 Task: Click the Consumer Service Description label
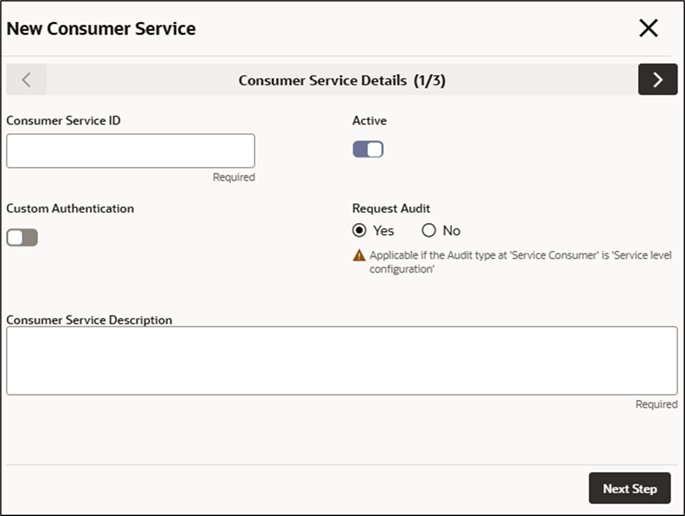pyautogui.click(x=90, y=320)
